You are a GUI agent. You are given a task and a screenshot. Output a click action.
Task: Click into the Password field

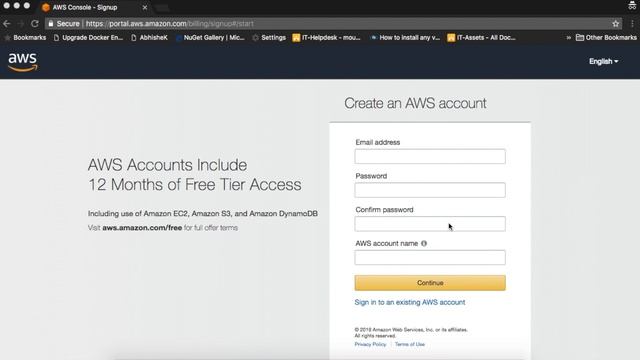point(430,190)
